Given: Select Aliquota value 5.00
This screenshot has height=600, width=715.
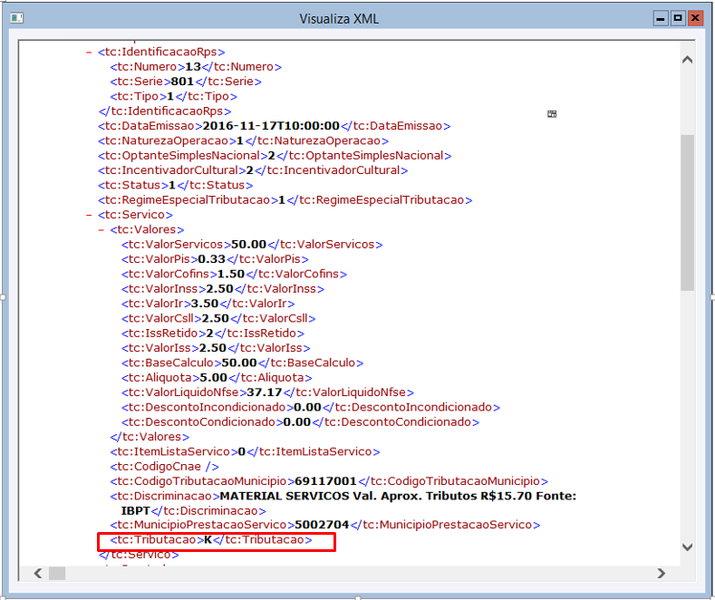Looking at the screenshot, I should point(213,378).
